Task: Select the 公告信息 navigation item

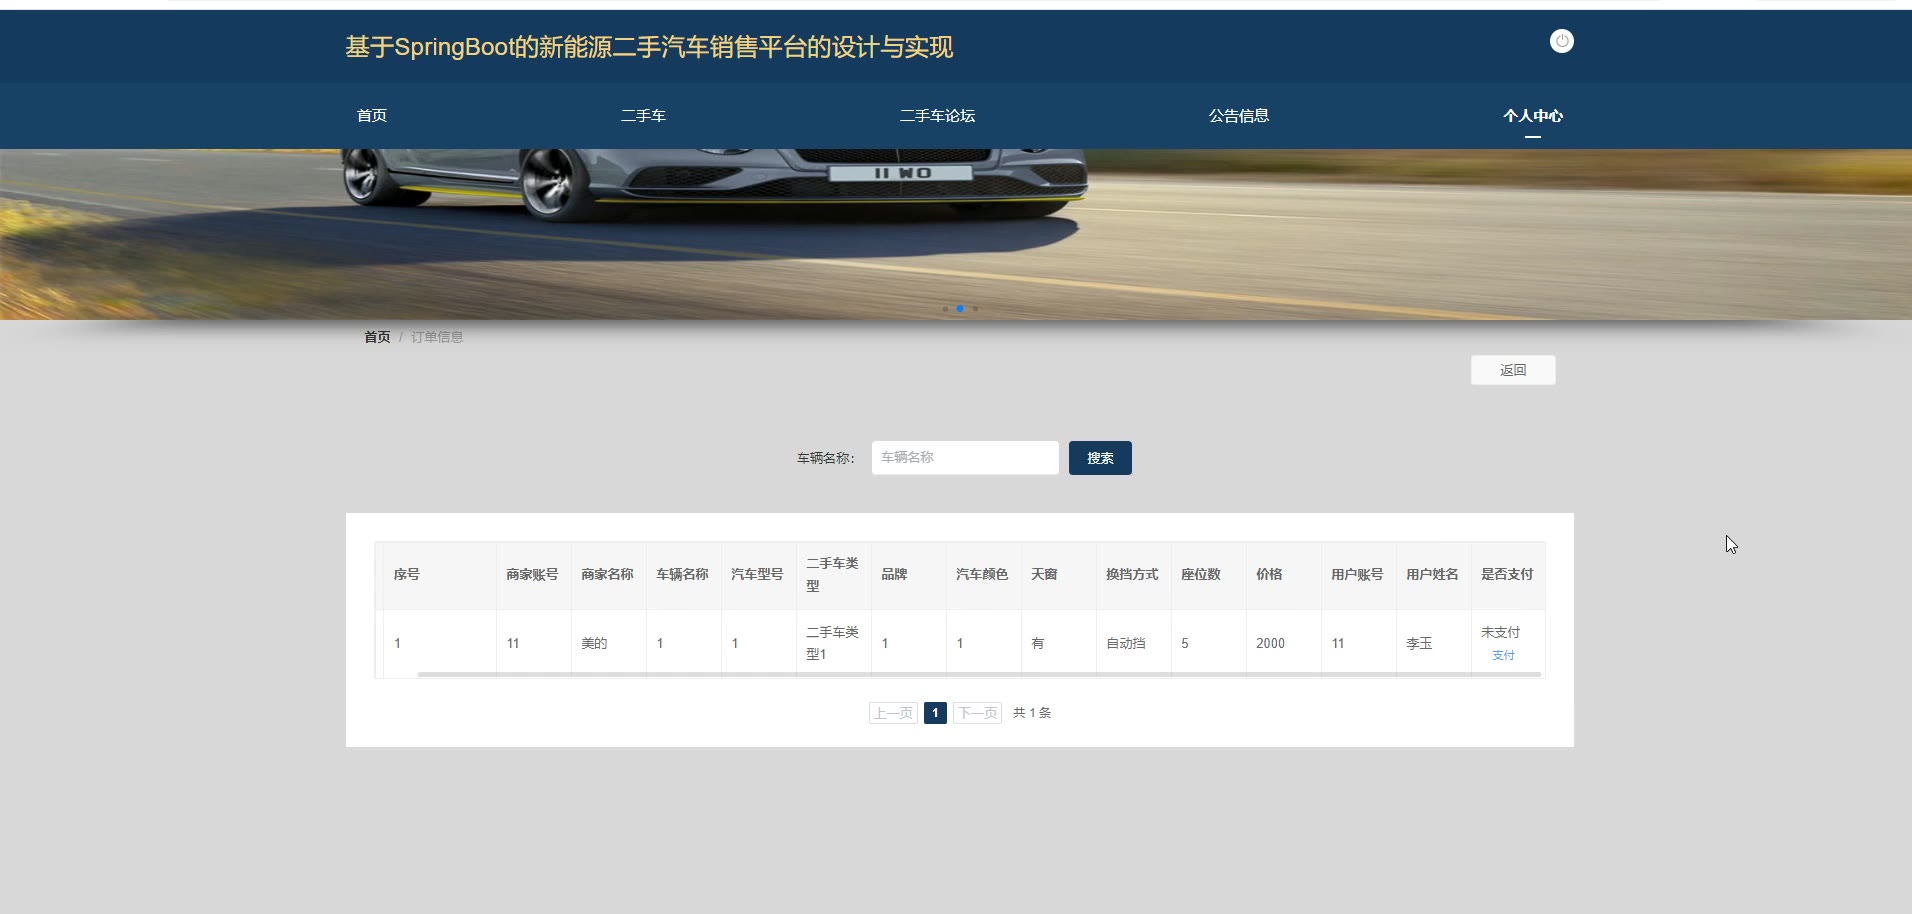Action: [1238, 116]
